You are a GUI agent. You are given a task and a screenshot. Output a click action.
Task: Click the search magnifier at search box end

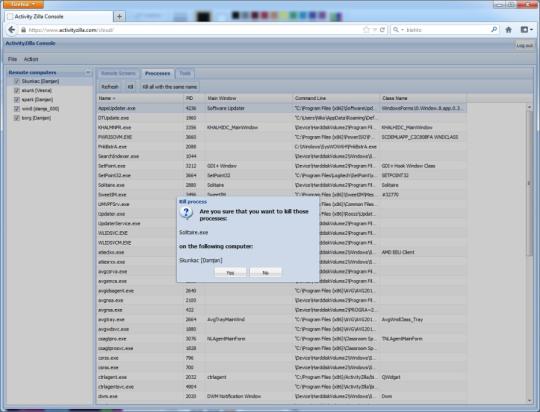pyautogui.click(x=494, y=30)
